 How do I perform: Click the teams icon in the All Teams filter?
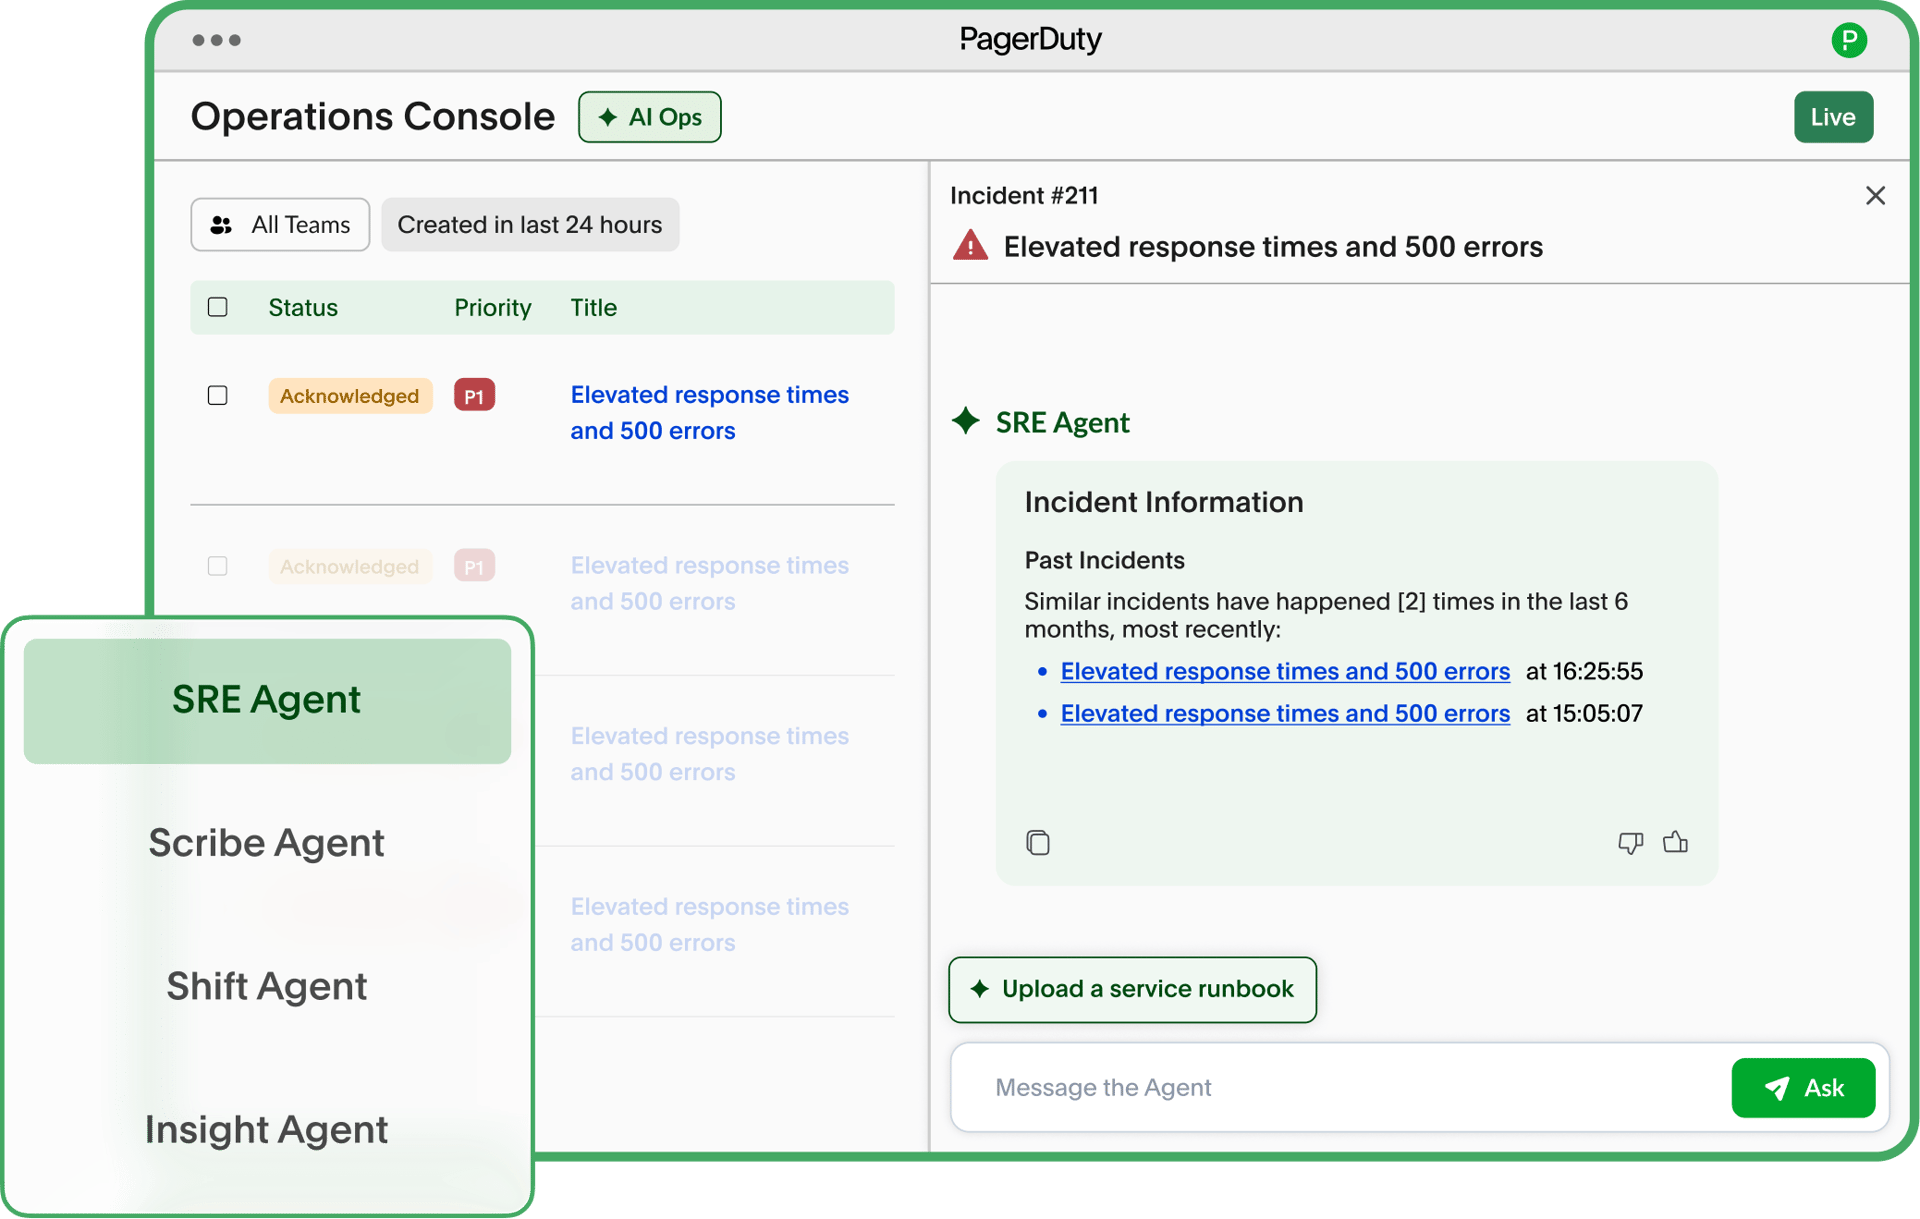tap(221, 224)
